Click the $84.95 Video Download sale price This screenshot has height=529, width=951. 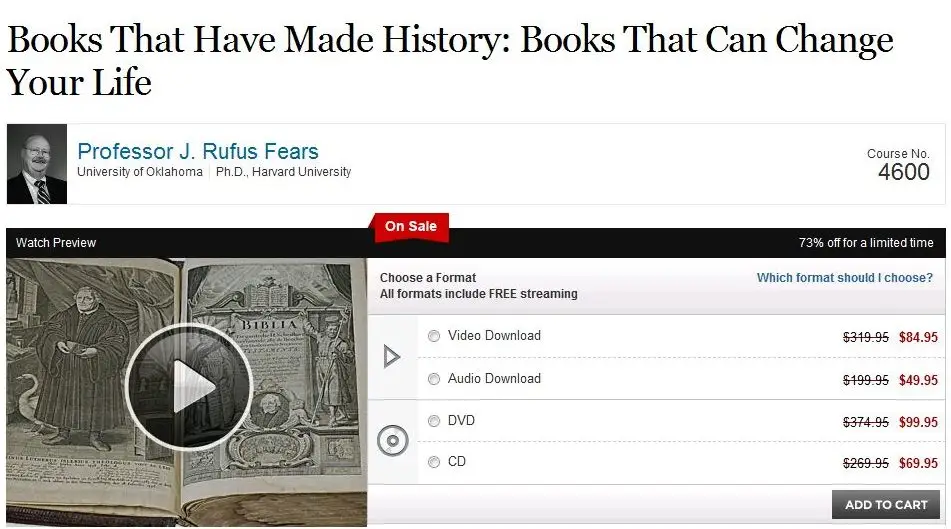(x=918, y=337)
